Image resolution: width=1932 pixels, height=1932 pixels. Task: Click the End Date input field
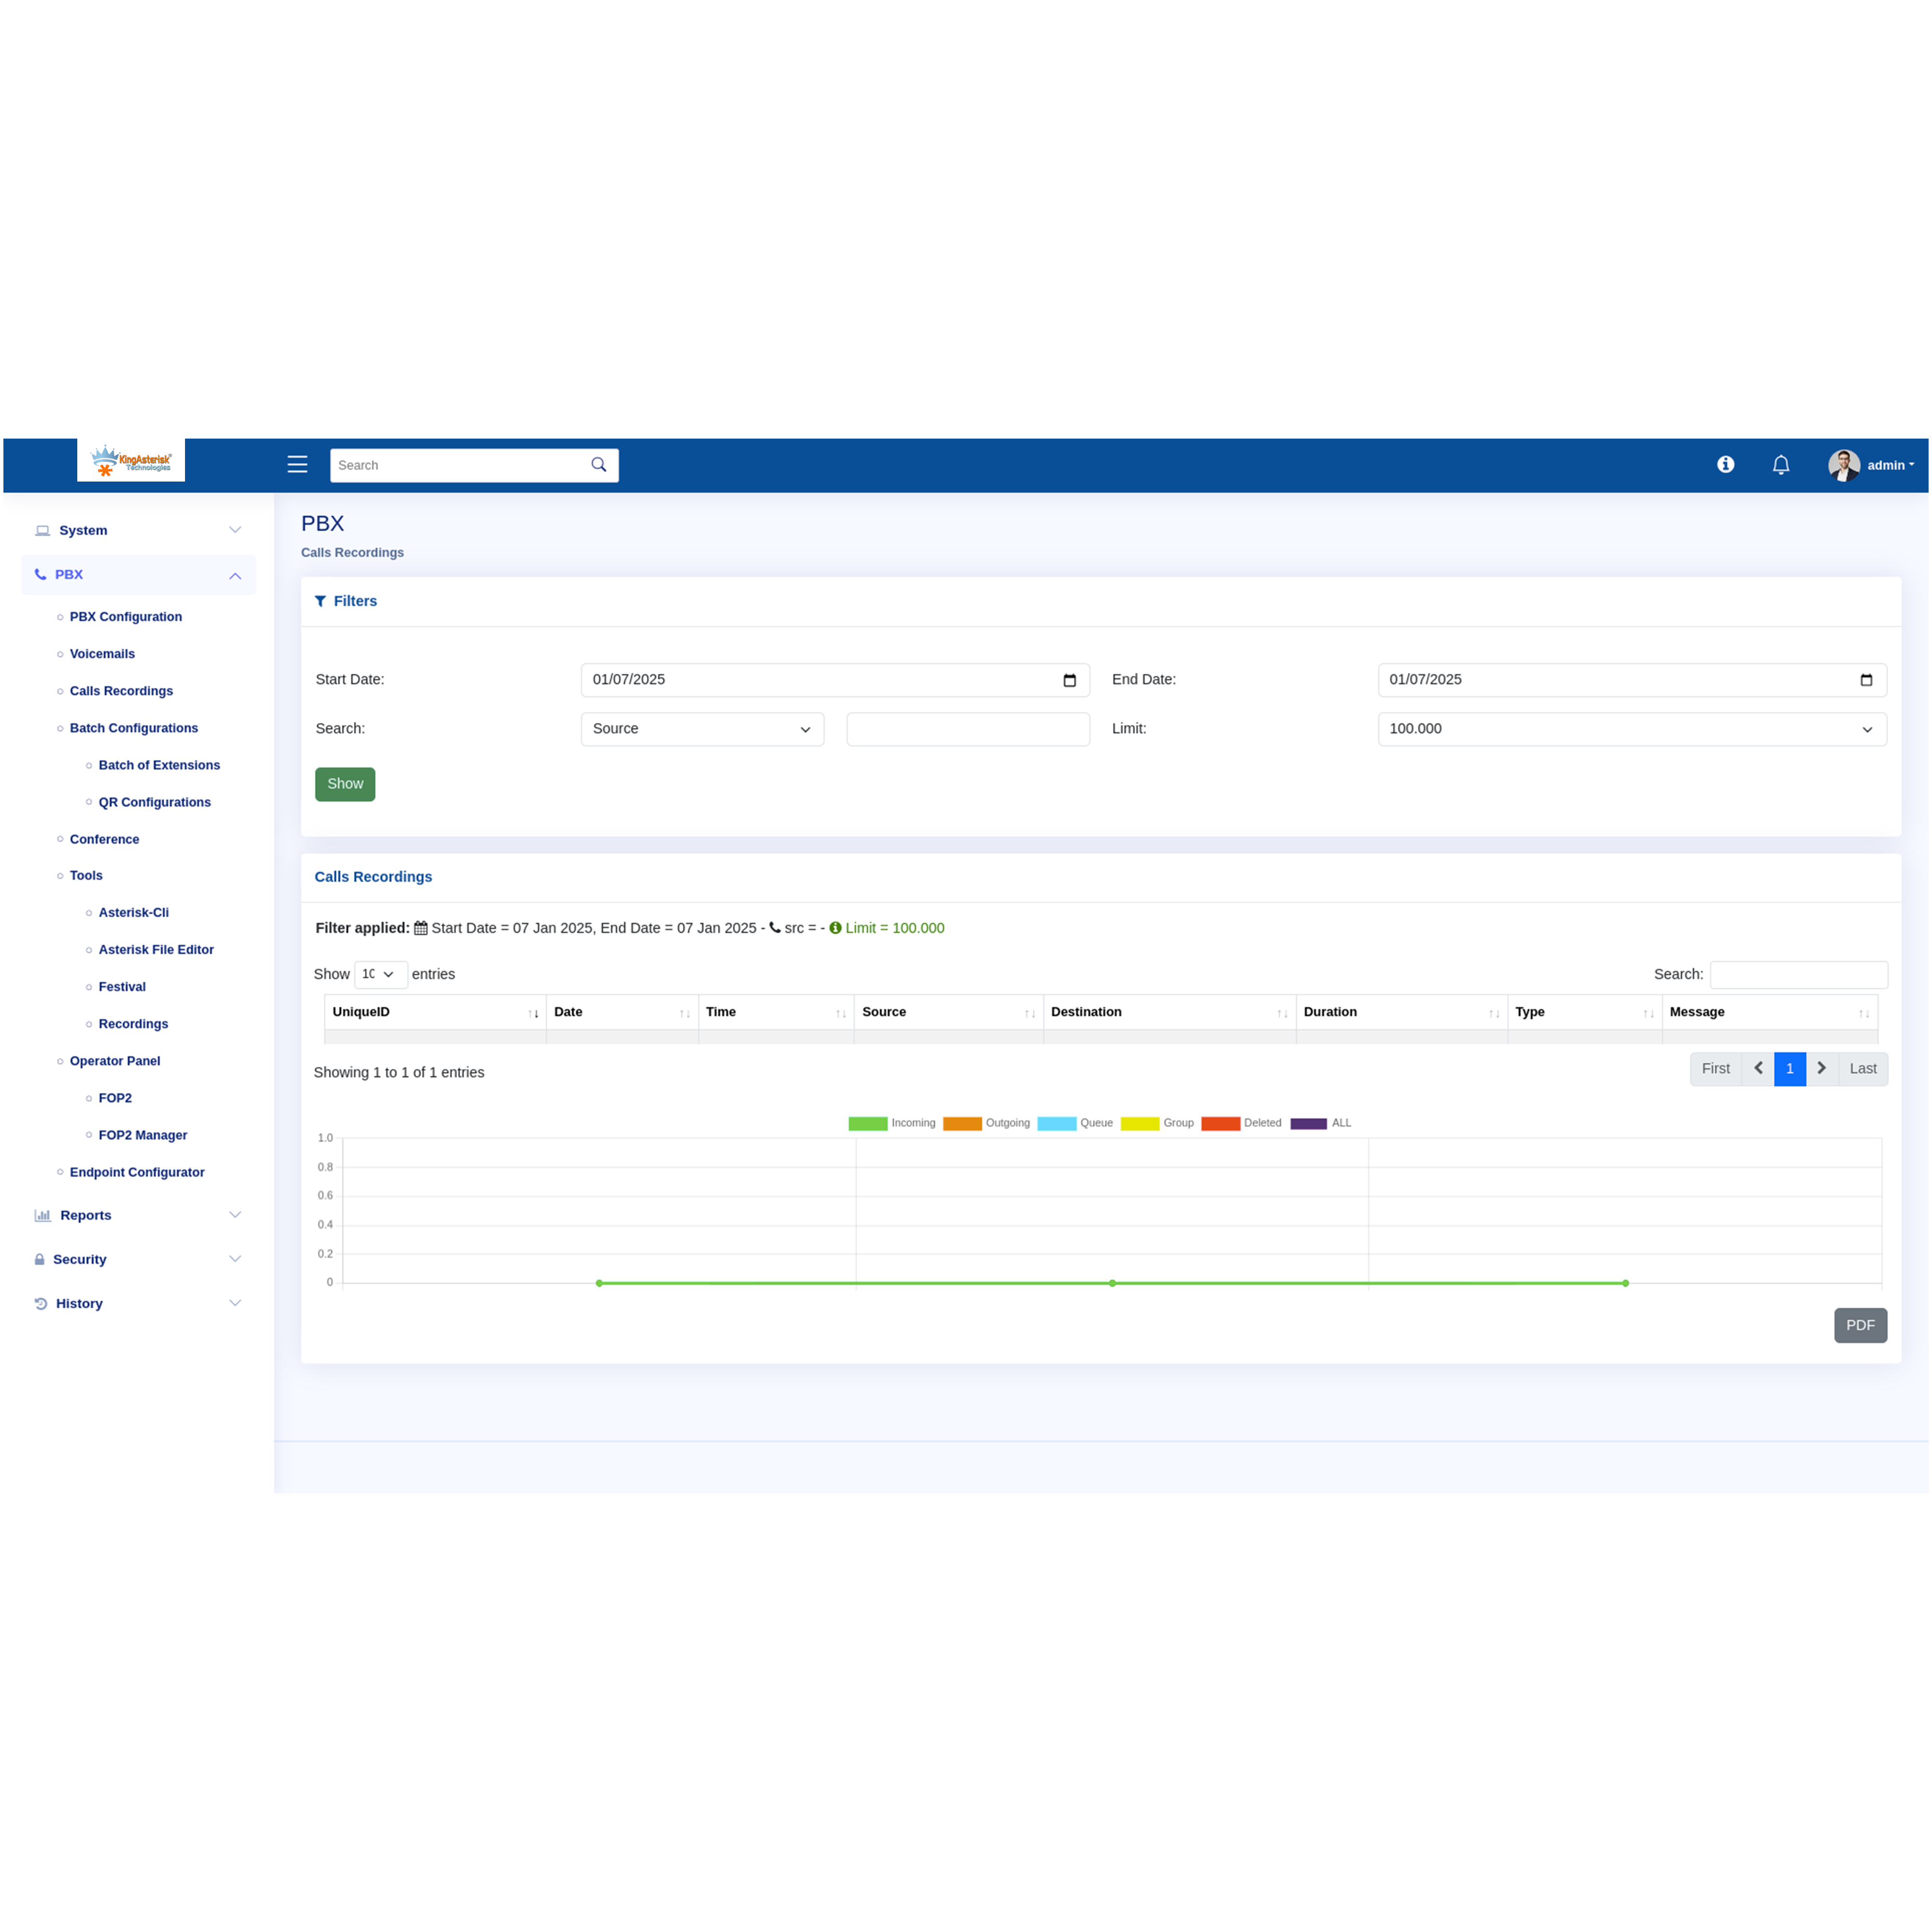coord(1632,680)
